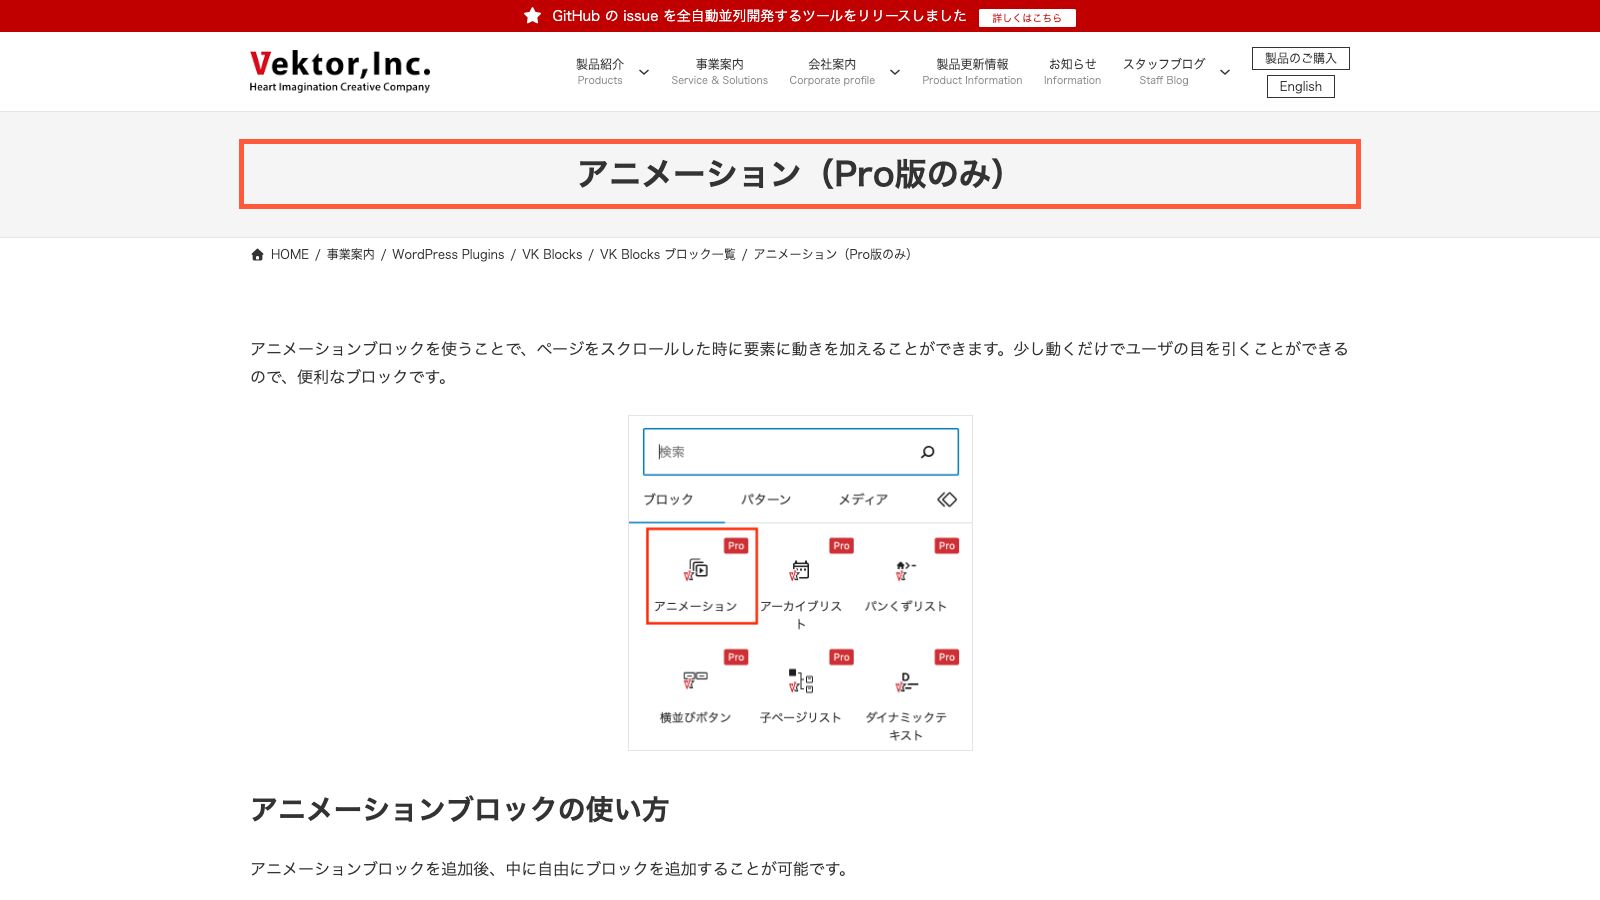Click the パンくずリスト block label text
1600x900 pixels.
pos(906,606)
